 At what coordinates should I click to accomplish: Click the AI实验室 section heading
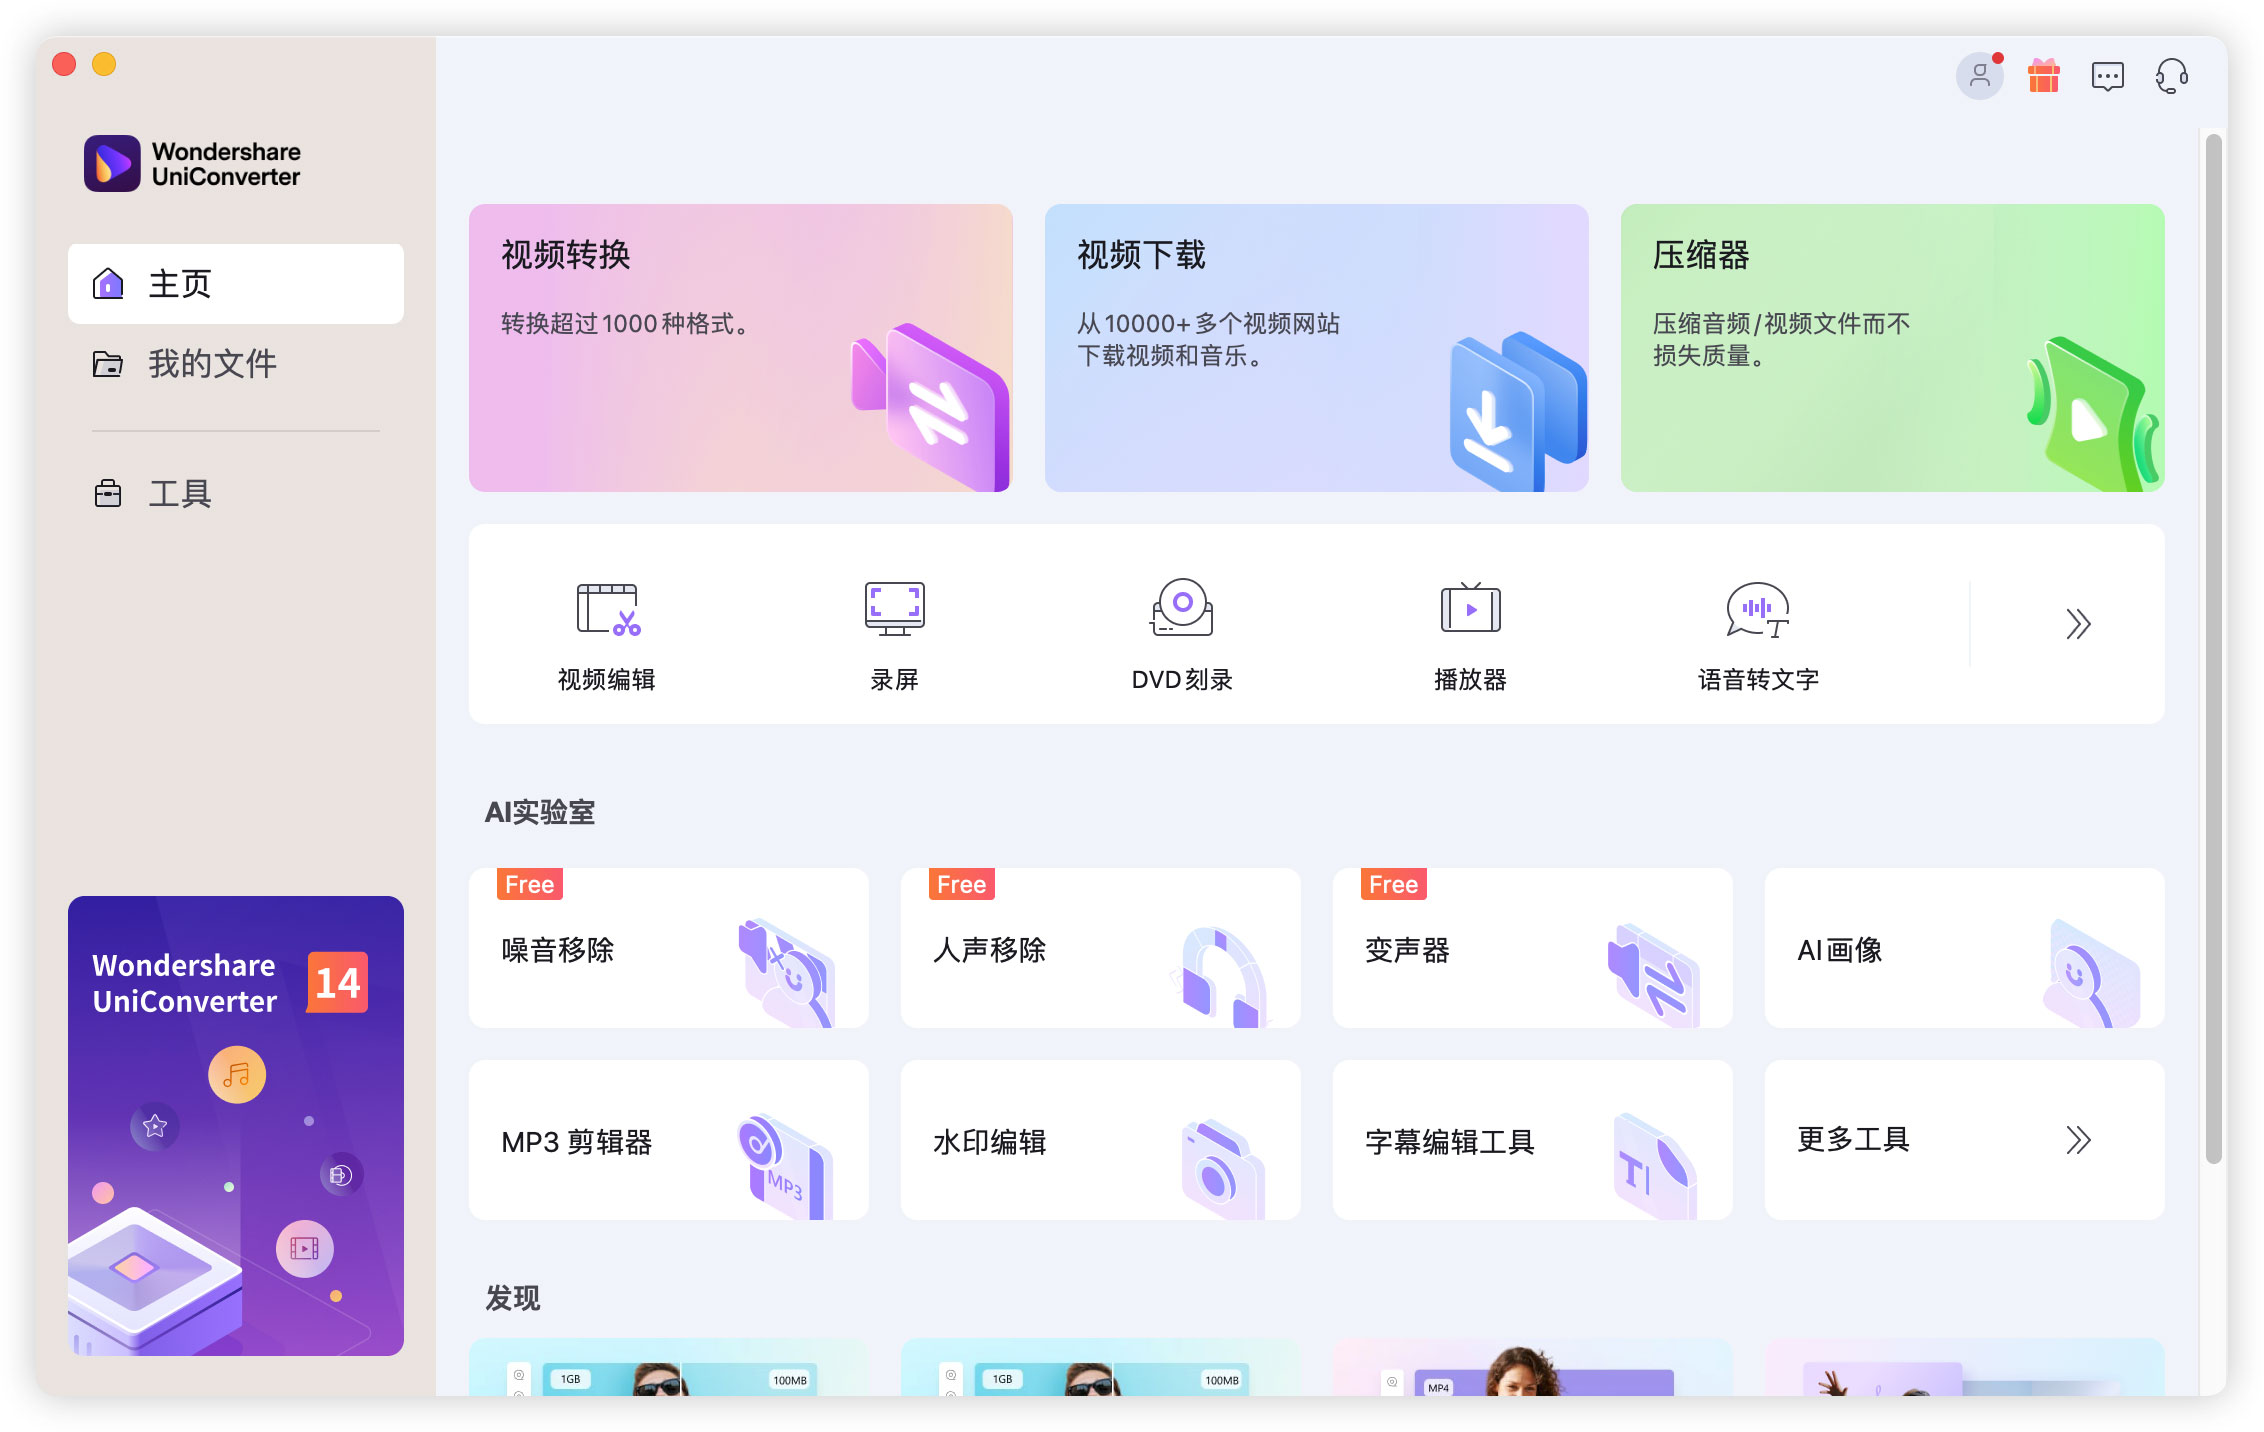(x=540, y=812)
